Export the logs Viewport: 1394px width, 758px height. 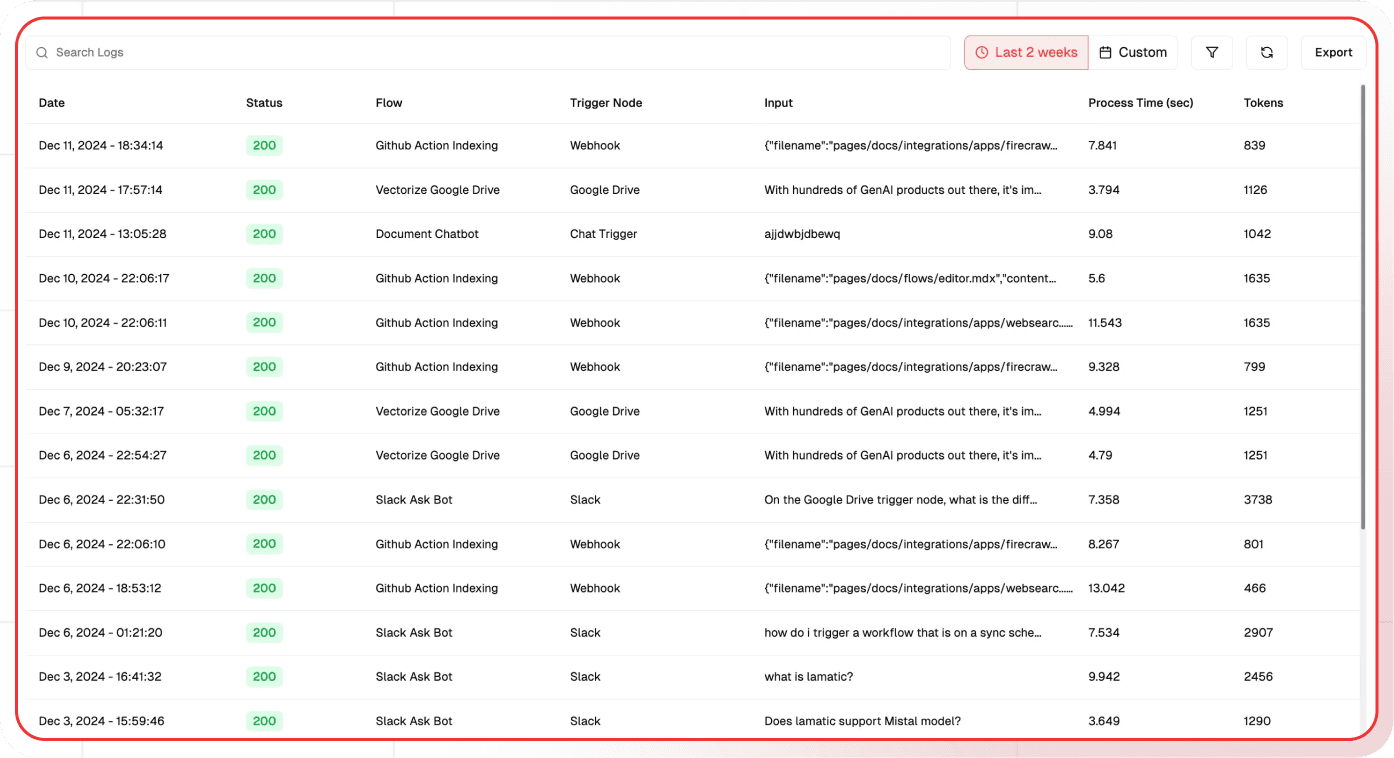coord(1333,53)
